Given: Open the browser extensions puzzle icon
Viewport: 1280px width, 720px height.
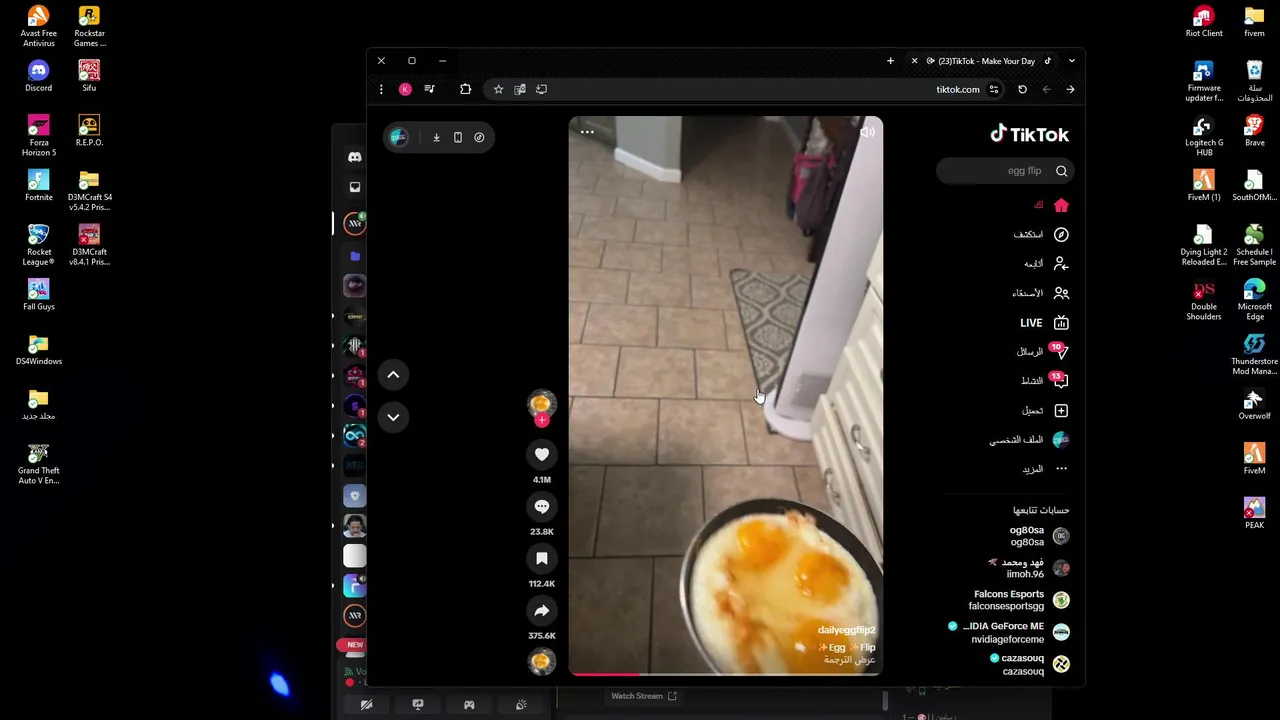Looking at the screenshot, I should click(465, 89).
